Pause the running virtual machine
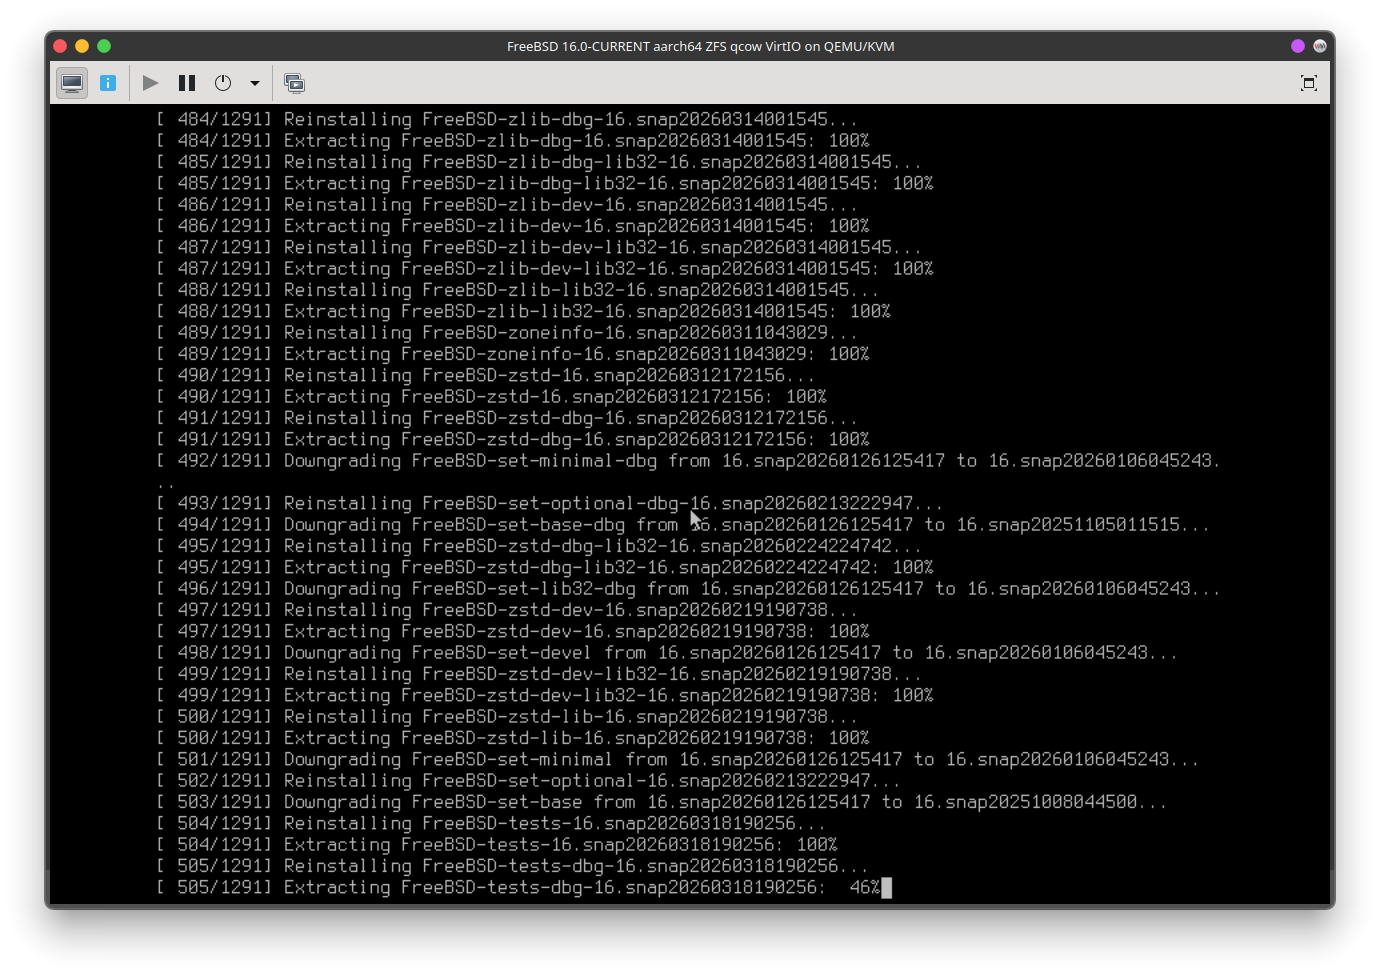Screen dimensions: 1380x975 pos(187,83)
